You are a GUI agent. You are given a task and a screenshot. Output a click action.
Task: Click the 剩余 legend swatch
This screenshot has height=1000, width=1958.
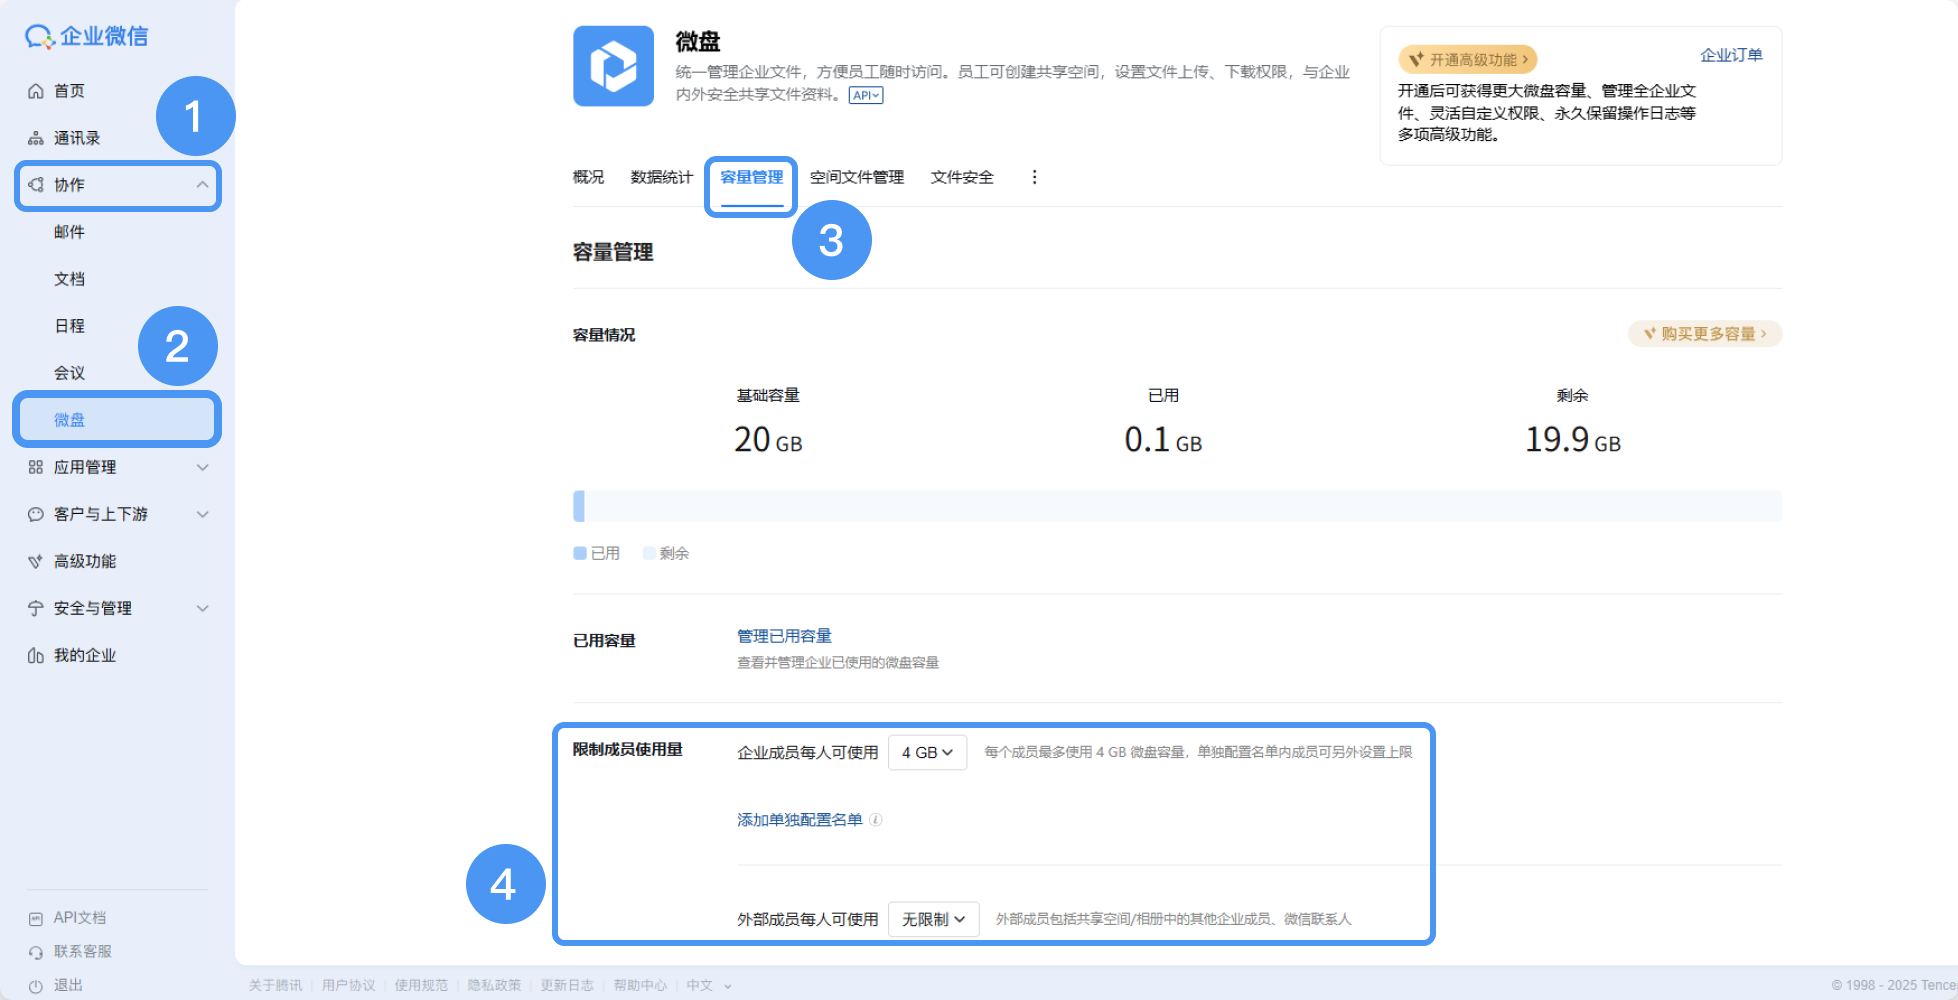[649, 553]
